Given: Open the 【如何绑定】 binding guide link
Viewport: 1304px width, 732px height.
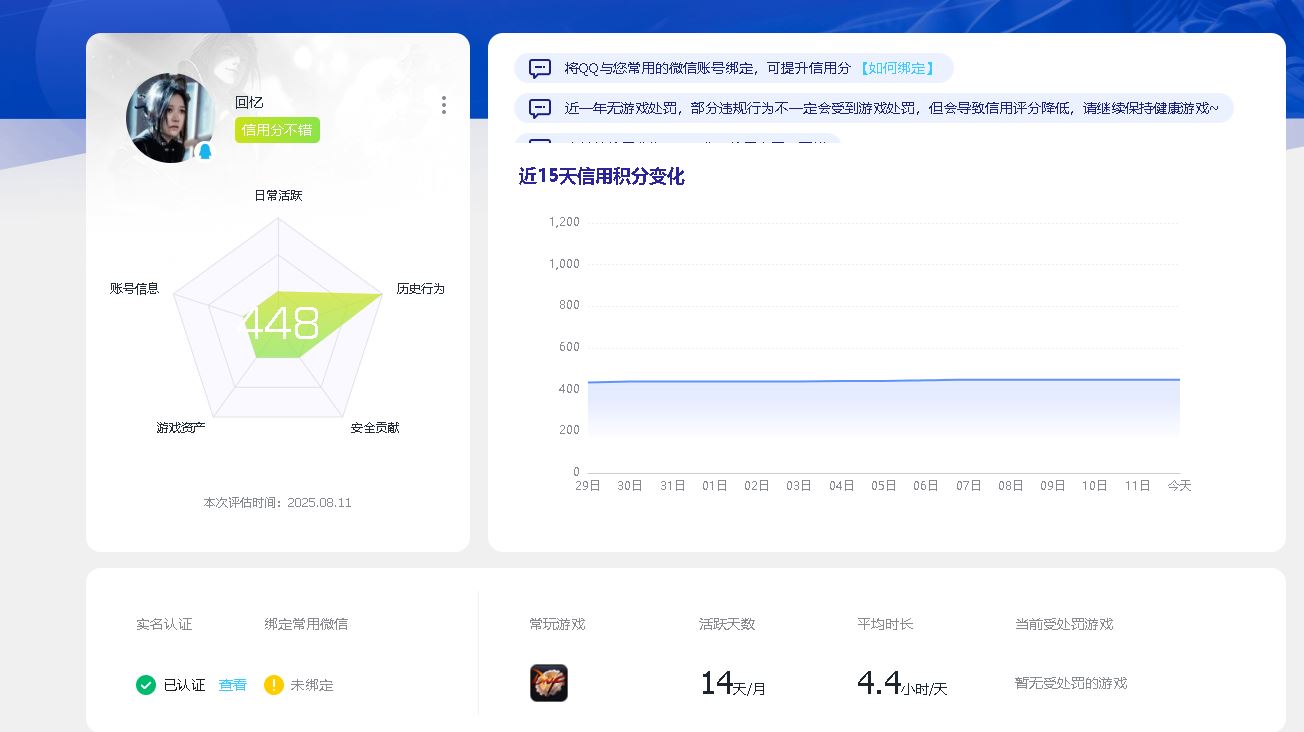Looking at the screenshot, I should pos(898,67).
